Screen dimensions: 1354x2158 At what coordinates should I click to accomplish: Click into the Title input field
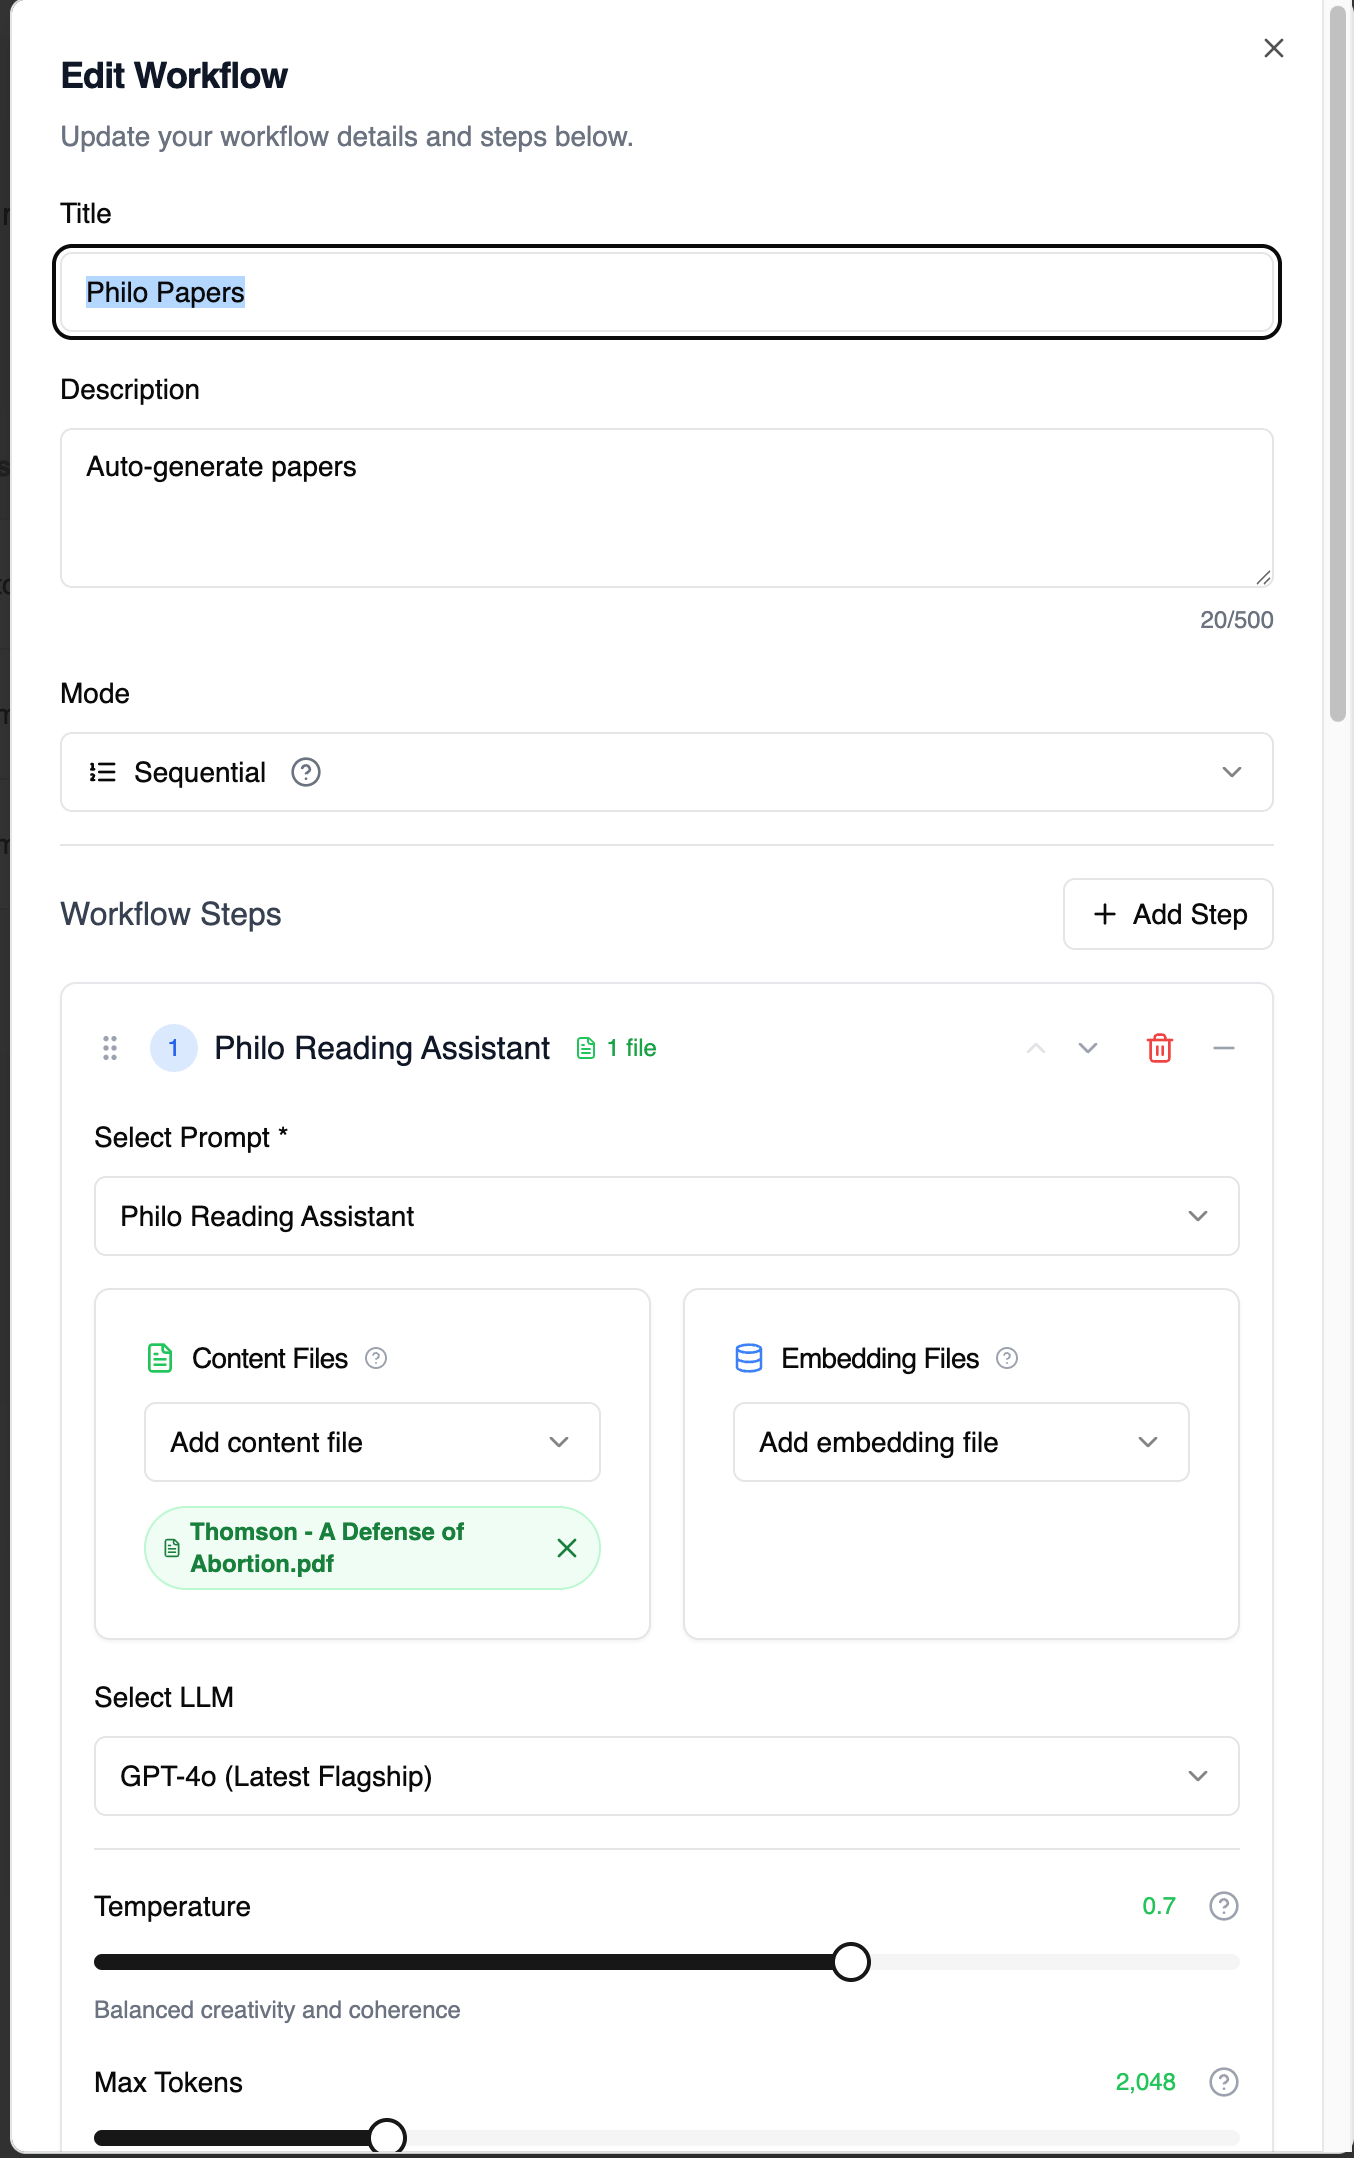point(667,292)
